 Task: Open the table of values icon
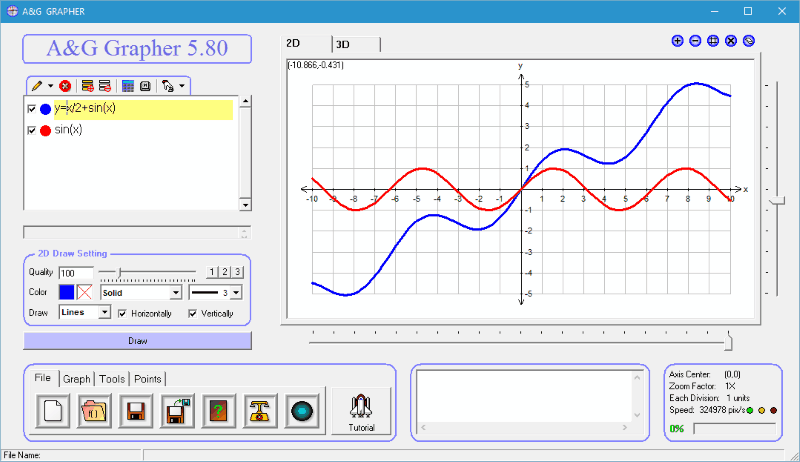tap(128, 86)
